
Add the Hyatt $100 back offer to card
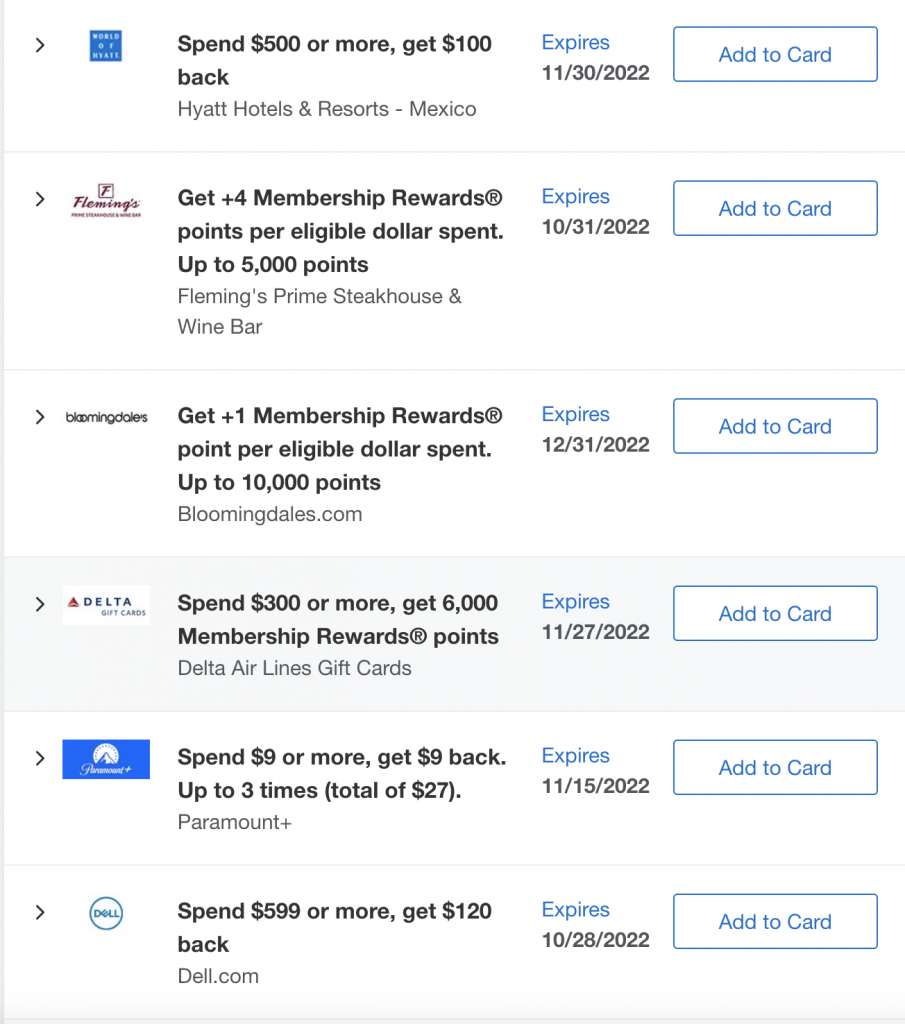(775, 55)
